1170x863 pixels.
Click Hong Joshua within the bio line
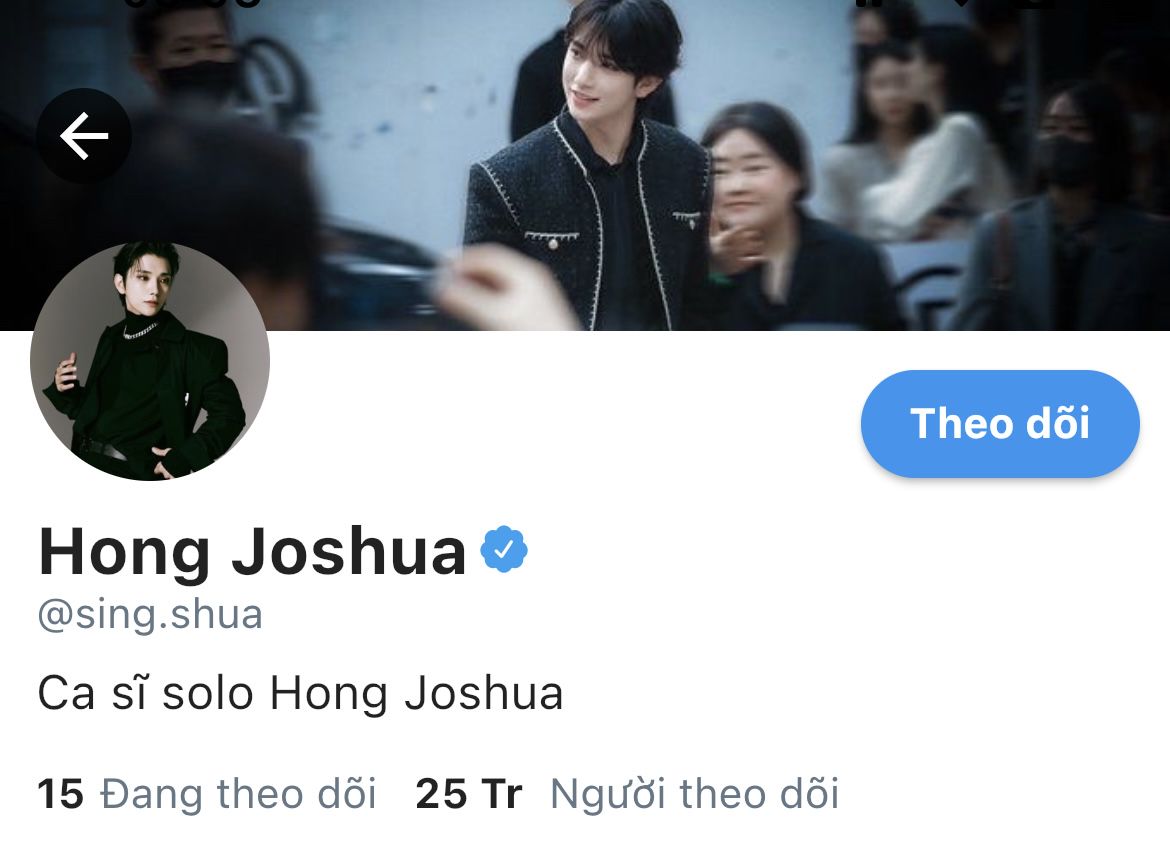416,693
